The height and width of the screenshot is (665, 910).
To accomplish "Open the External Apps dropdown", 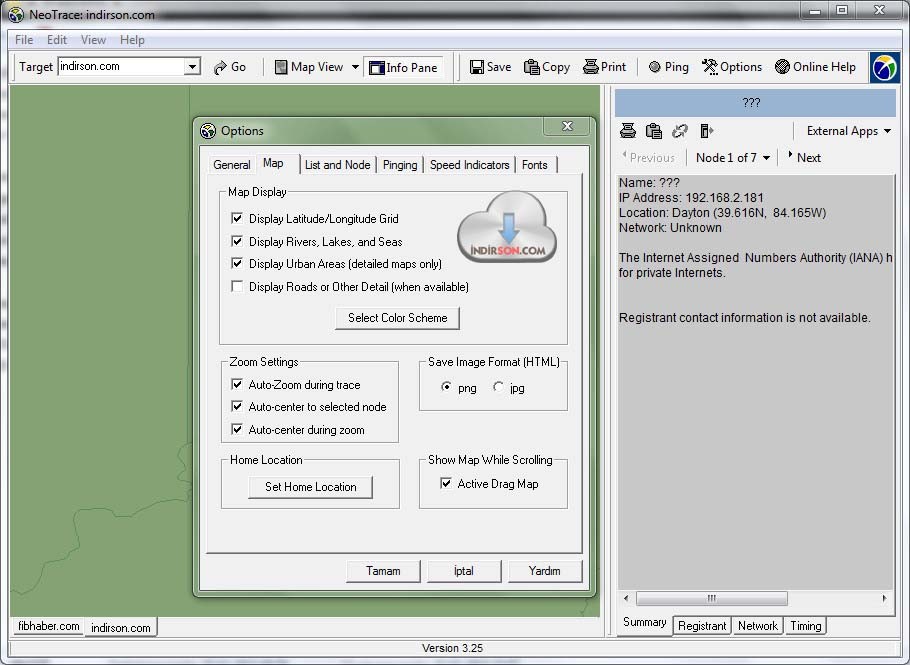I will (848, 131).
